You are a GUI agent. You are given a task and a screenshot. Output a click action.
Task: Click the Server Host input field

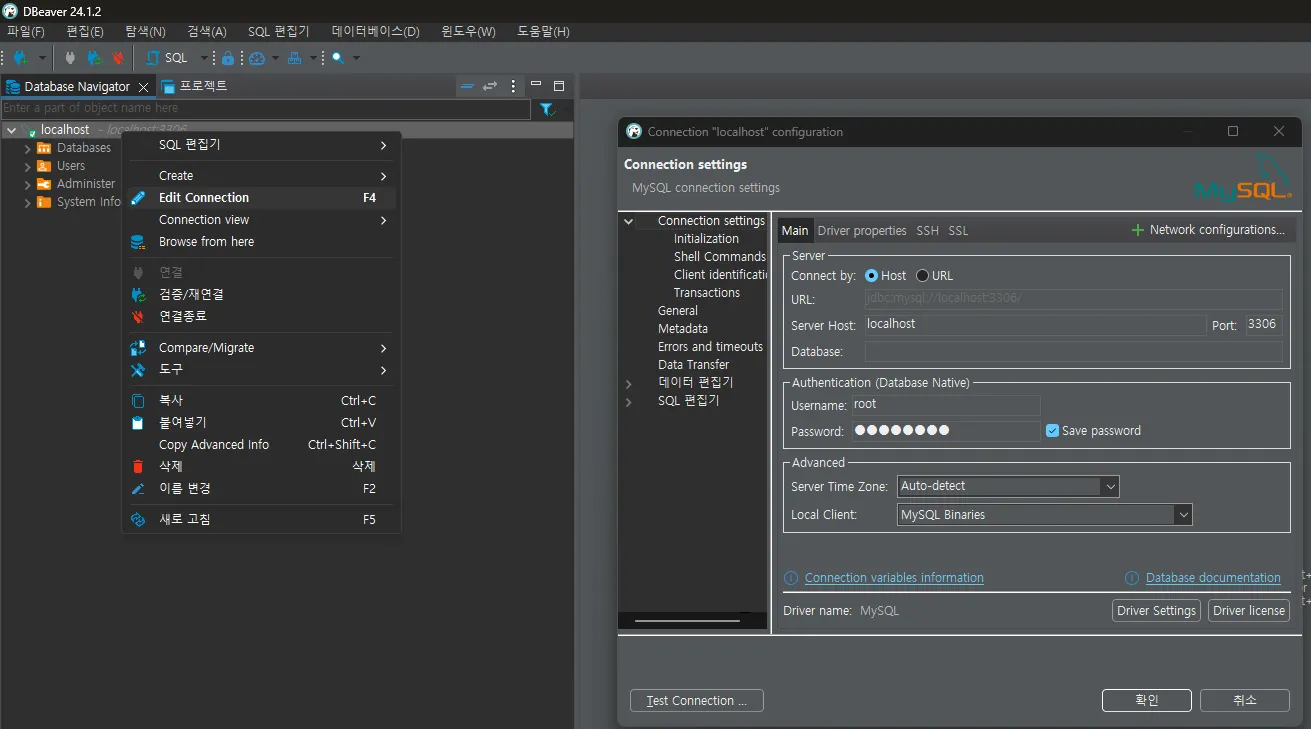point(1033,325)
